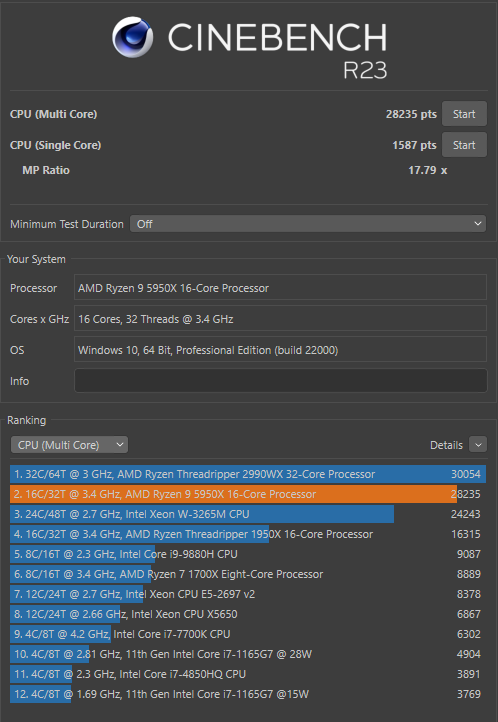Click the CPU (Multi Core) label
The image size is (498, 722).
53,114
